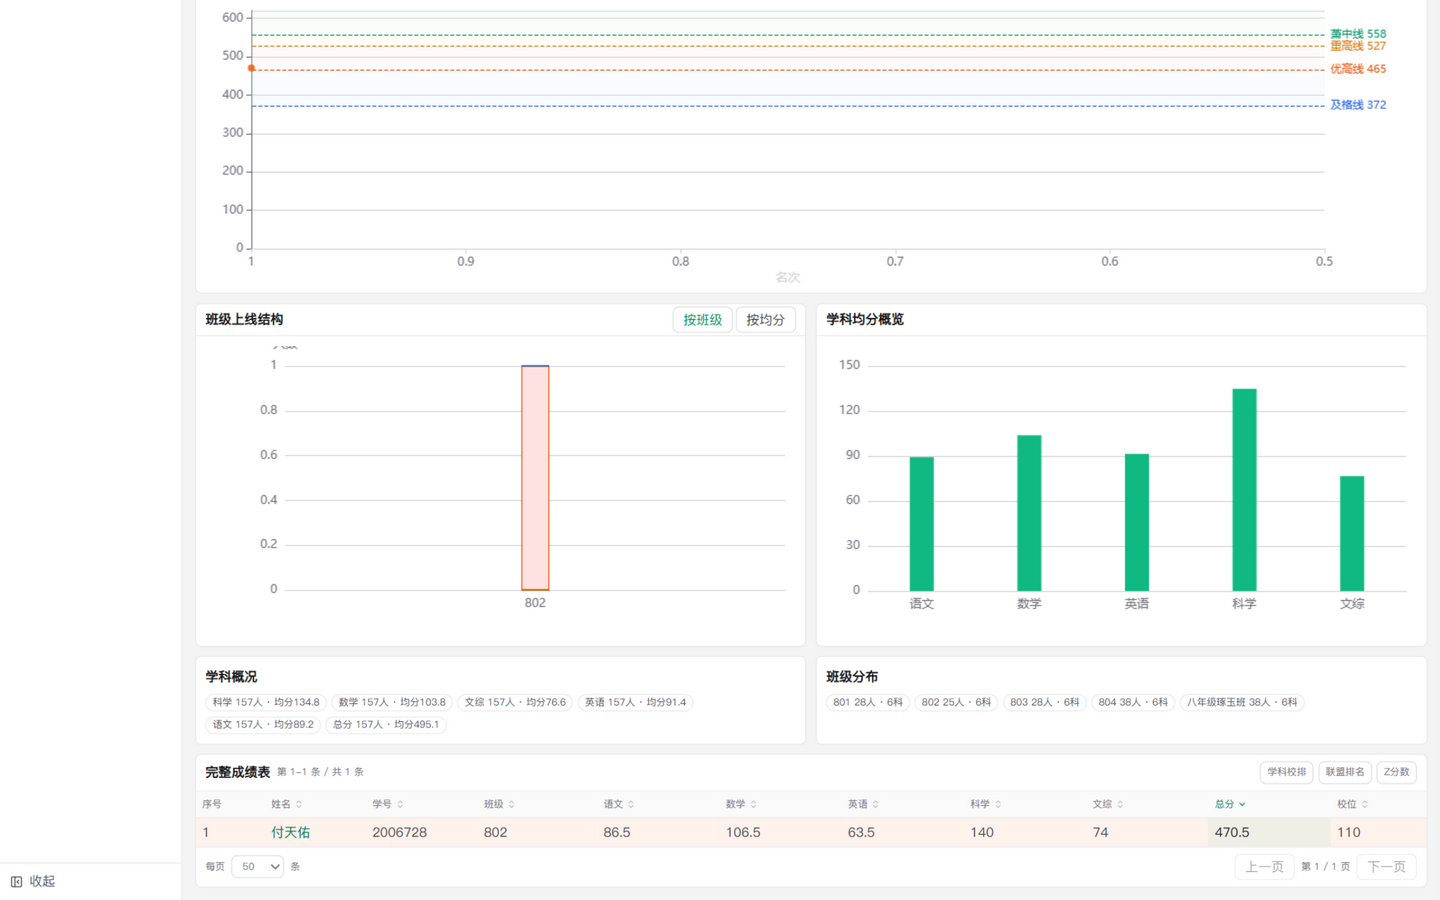Sort table by 语文 column arrows

coord(631,804)
